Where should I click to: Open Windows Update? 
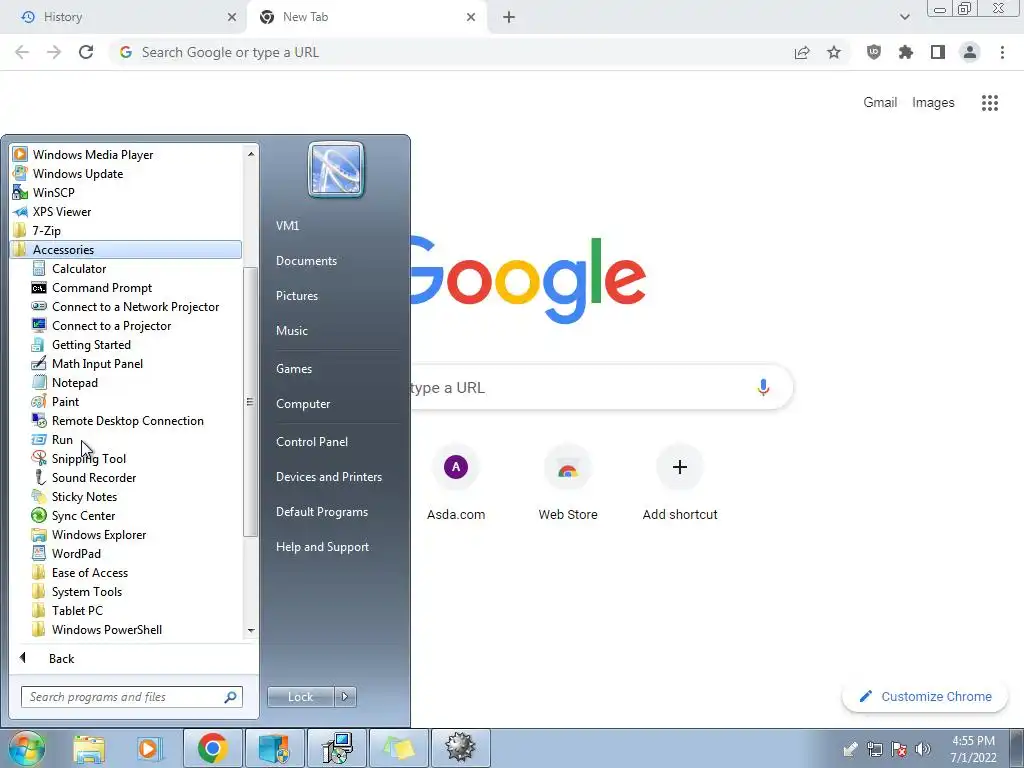tap(78, 174)
